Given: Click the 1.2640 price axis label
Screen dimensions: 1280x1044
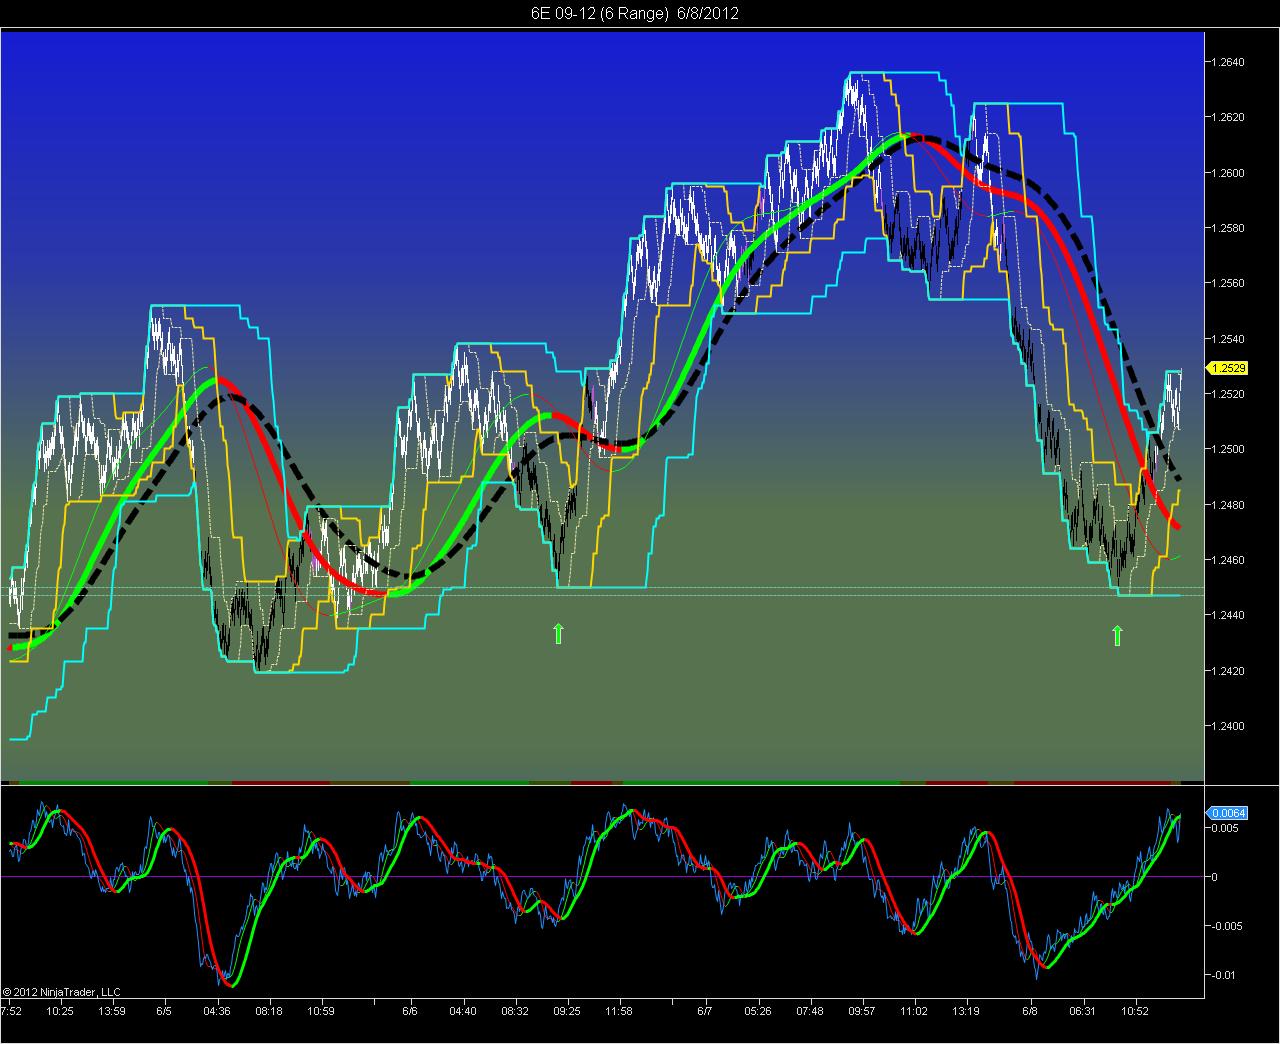Looking at the screenshot, I should pyautogui.click(x=1228, y=62).
